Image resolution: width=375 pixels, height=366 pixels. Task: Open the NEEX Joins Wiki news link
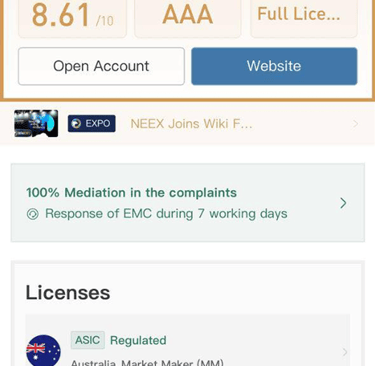[191, 124]
